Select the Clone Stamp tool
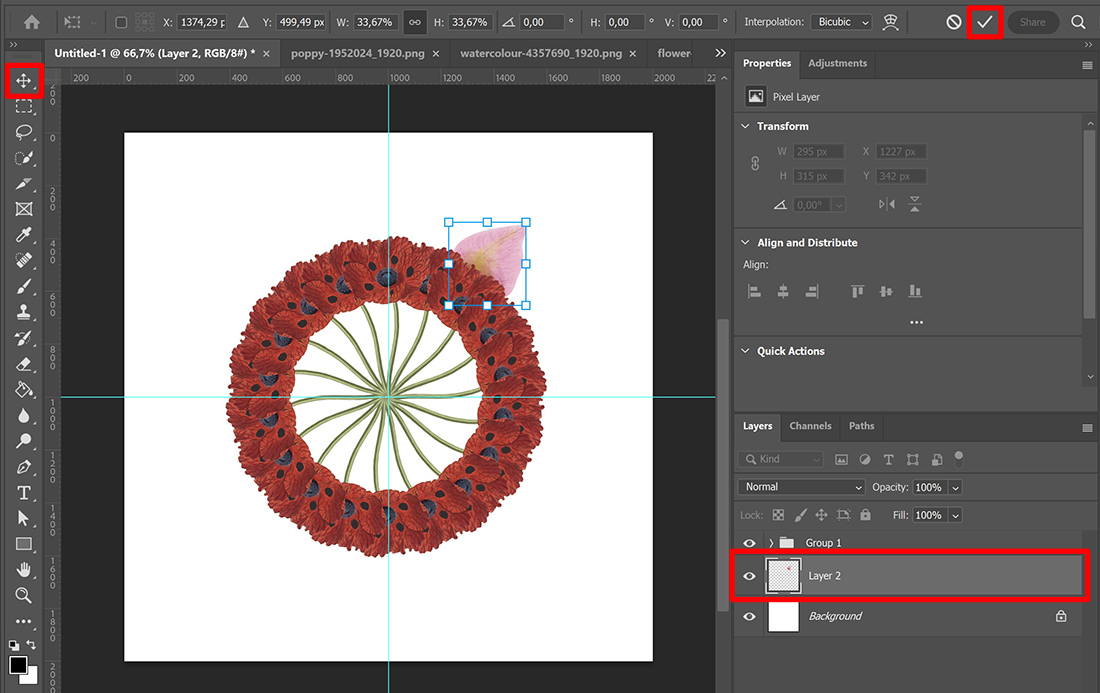Viewport: 1100px width, 693px height. click(24, 312)
